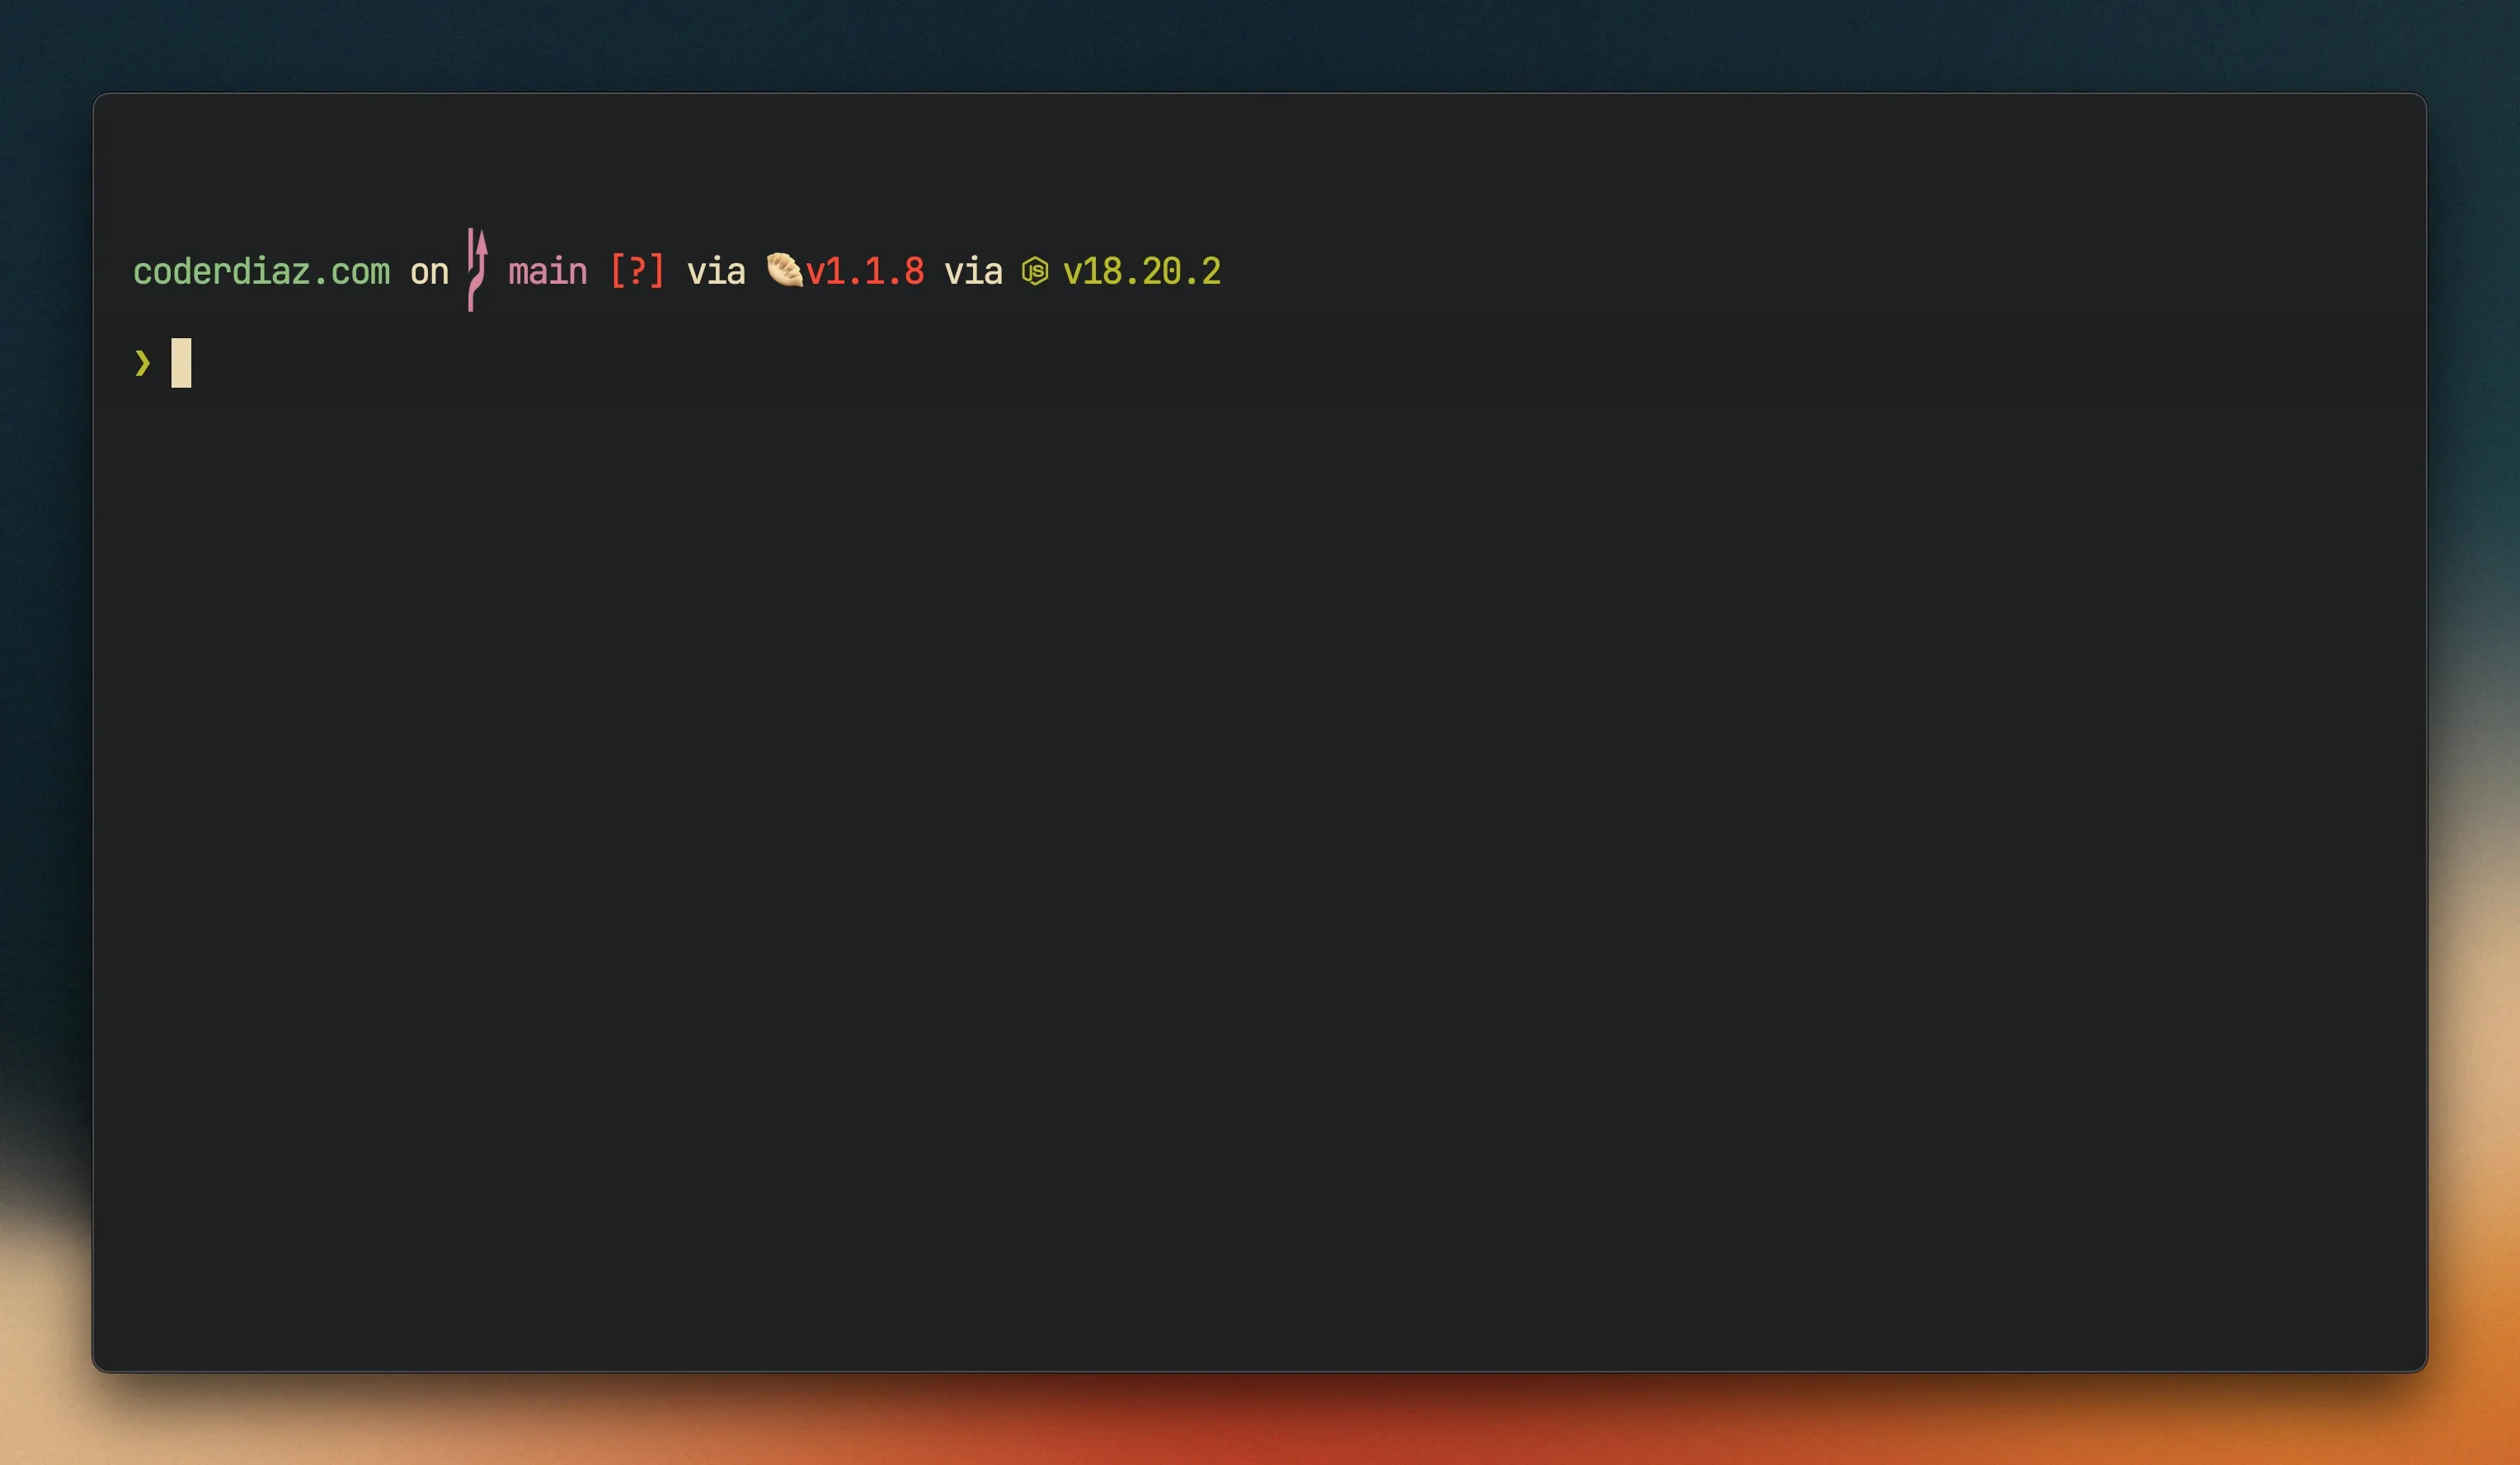Select the main branch name text
This screenshot has width=2520, height=1465.
click(547, 272)
